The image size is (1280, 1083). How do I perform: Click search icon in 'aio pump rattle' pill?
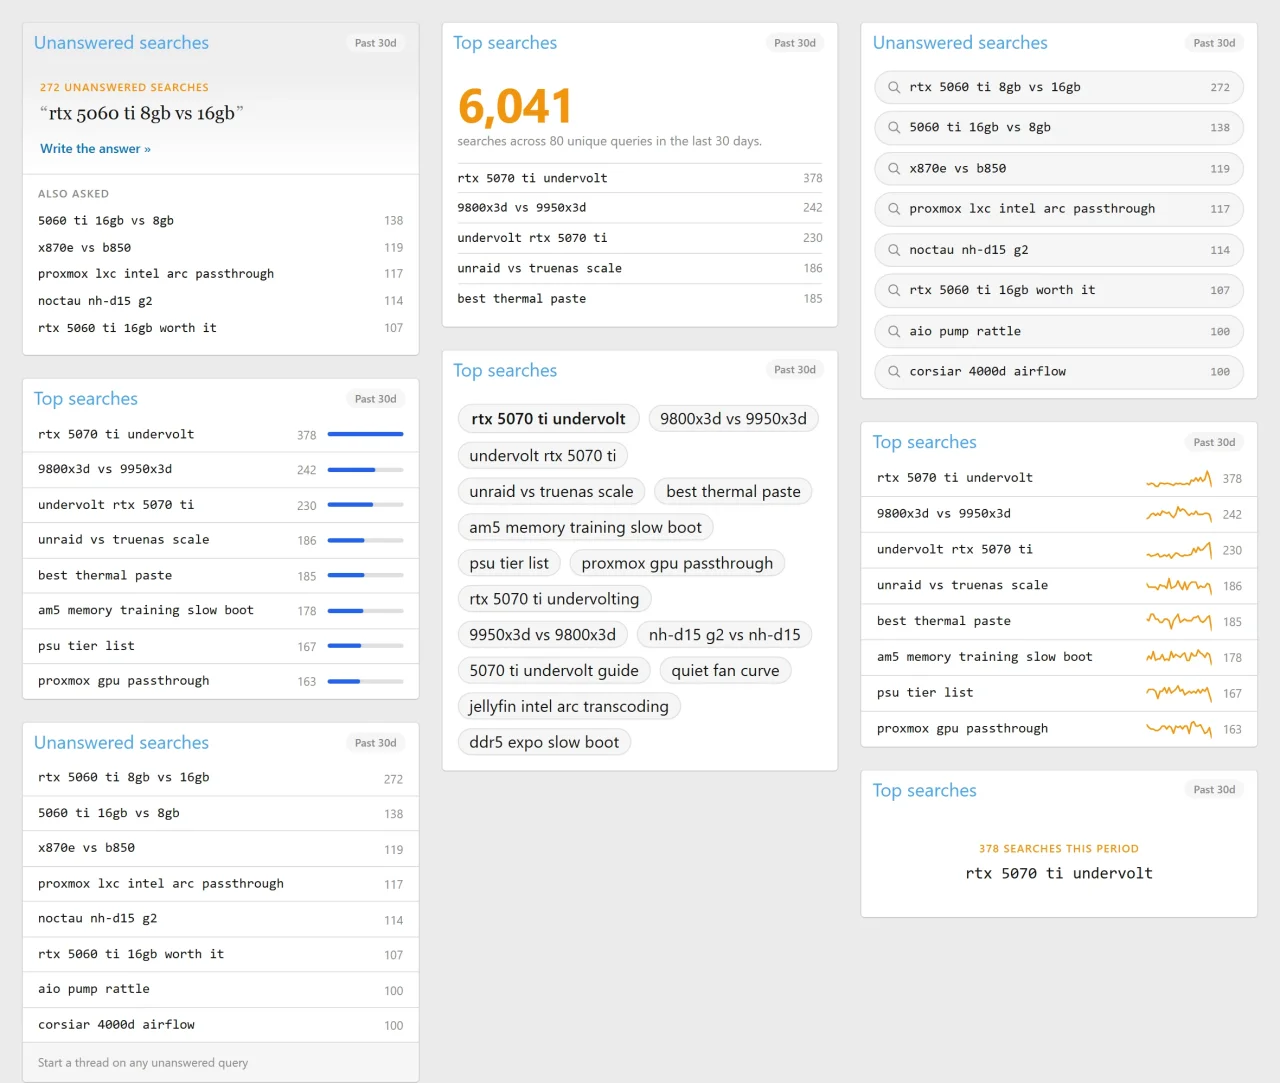pos(894,331)
